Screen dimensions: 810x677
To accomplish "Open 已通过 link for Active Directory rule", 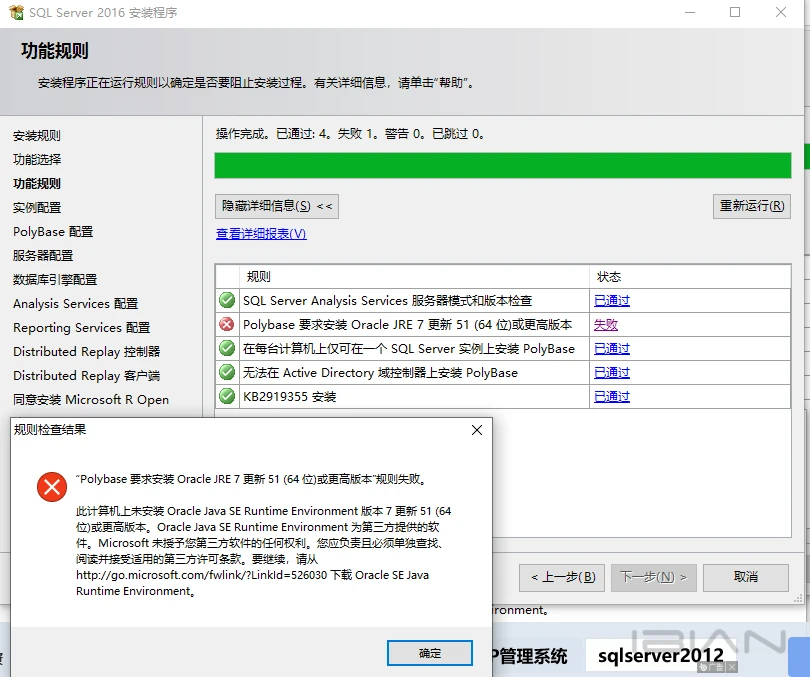I will (612, 373).
